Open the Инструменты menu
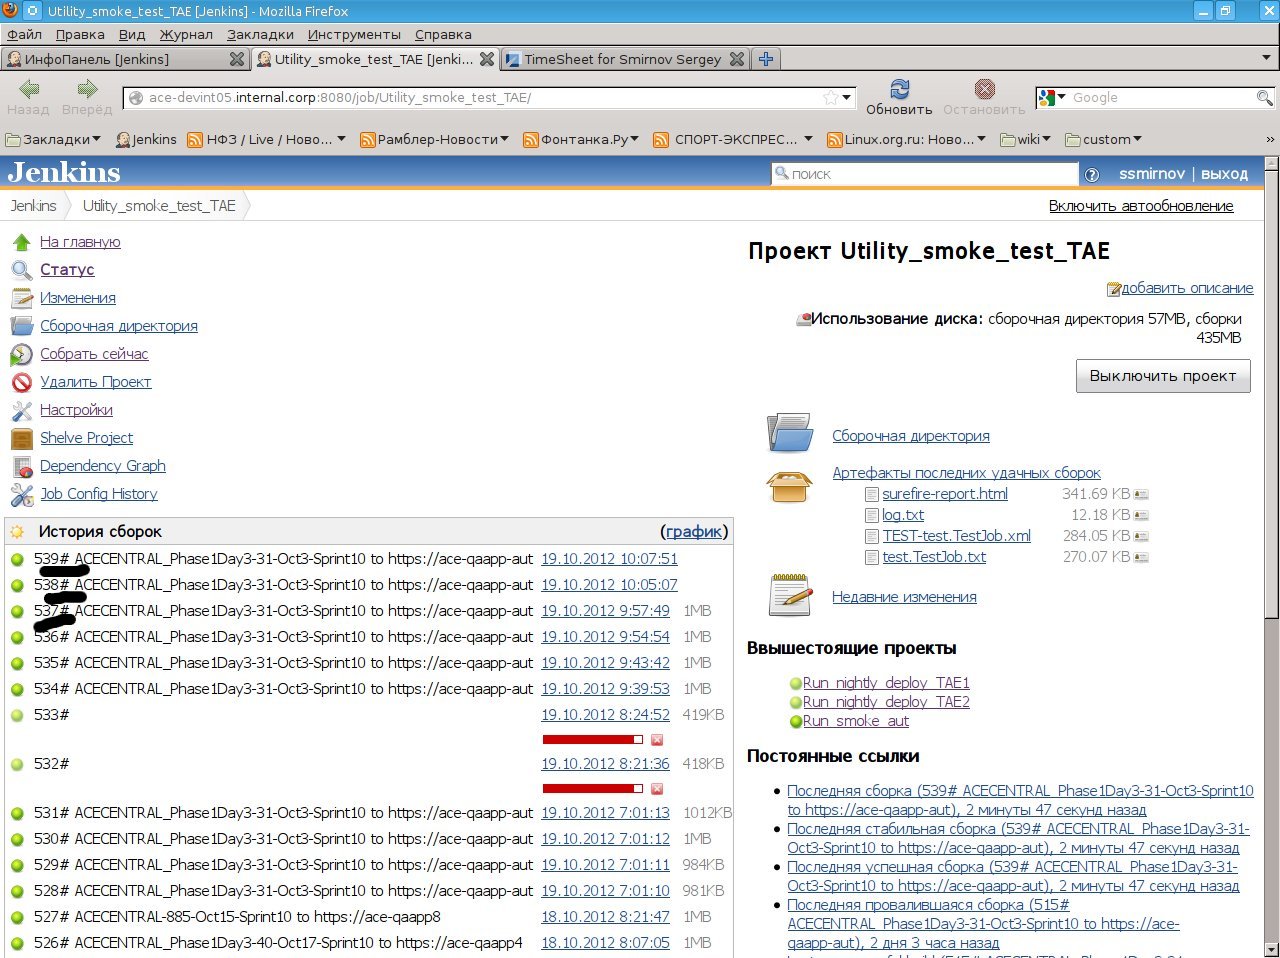Image resolution: width=1280 pixels, height=958 pixels. pos(354,34)
